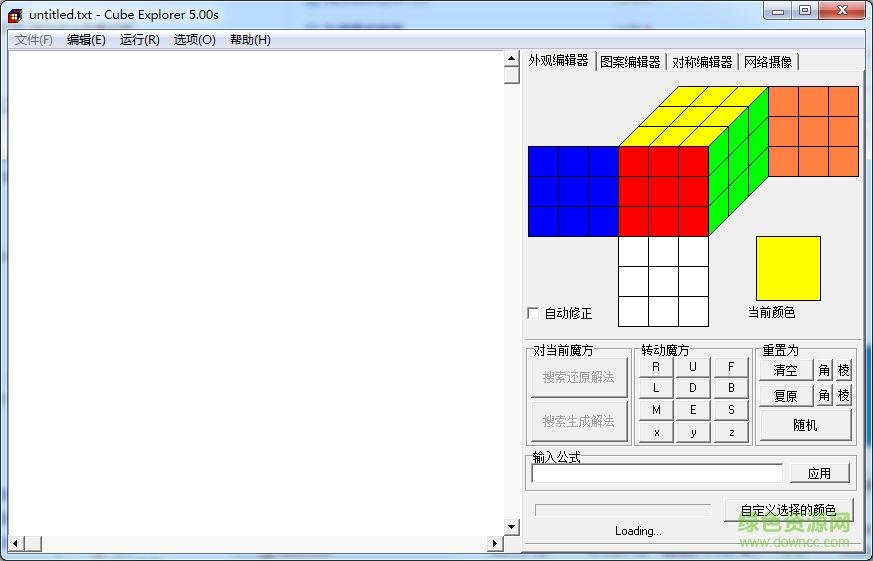Viewport: 873px width, 561px height.
Task: Enable the 自动修正 checkbox
Action: (533, 313)
